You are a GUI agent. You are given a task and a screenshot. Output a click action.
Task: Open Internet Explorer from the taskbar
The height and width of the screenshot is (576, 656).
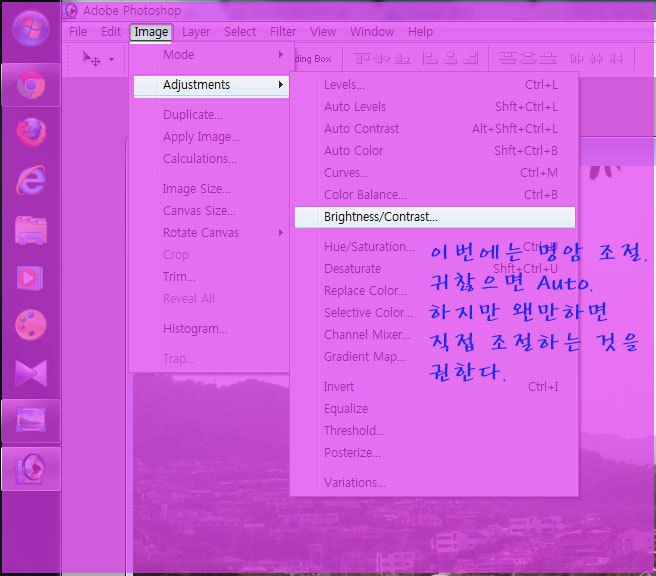(x=31, y=180)
